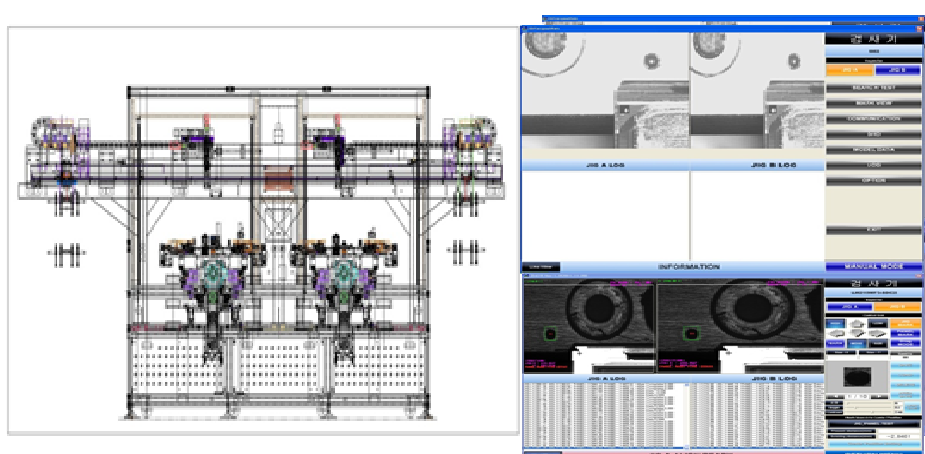The width and height of the screenshot is (925, 454).
Task: Select the orange JIG A button in top panel
Action: coord(849,70)
